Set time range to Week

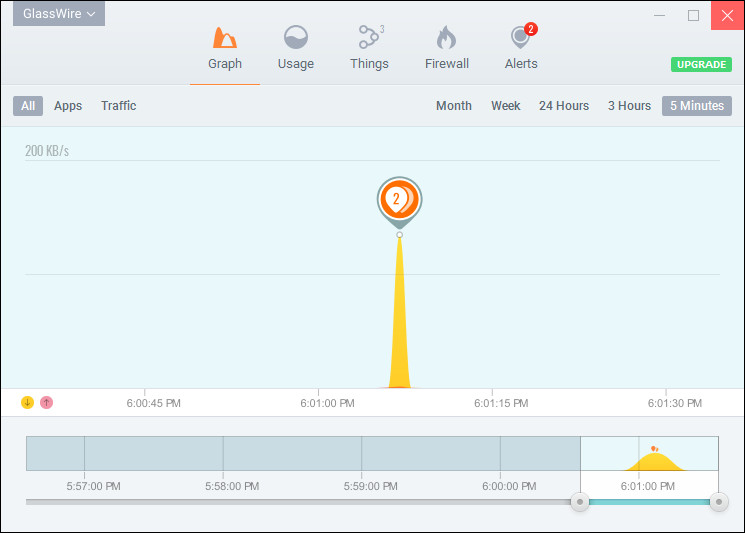point(505,106)
